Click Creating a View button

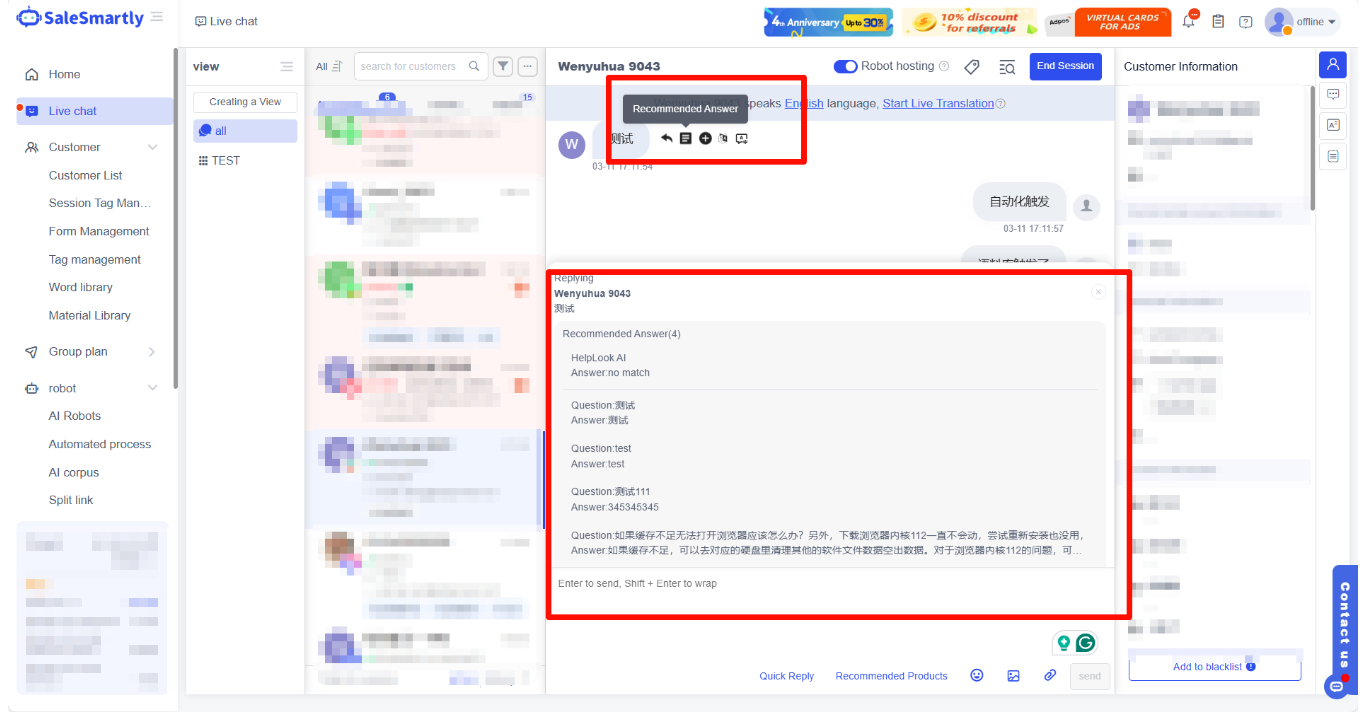pyautogui.click(x=245, y=102)
